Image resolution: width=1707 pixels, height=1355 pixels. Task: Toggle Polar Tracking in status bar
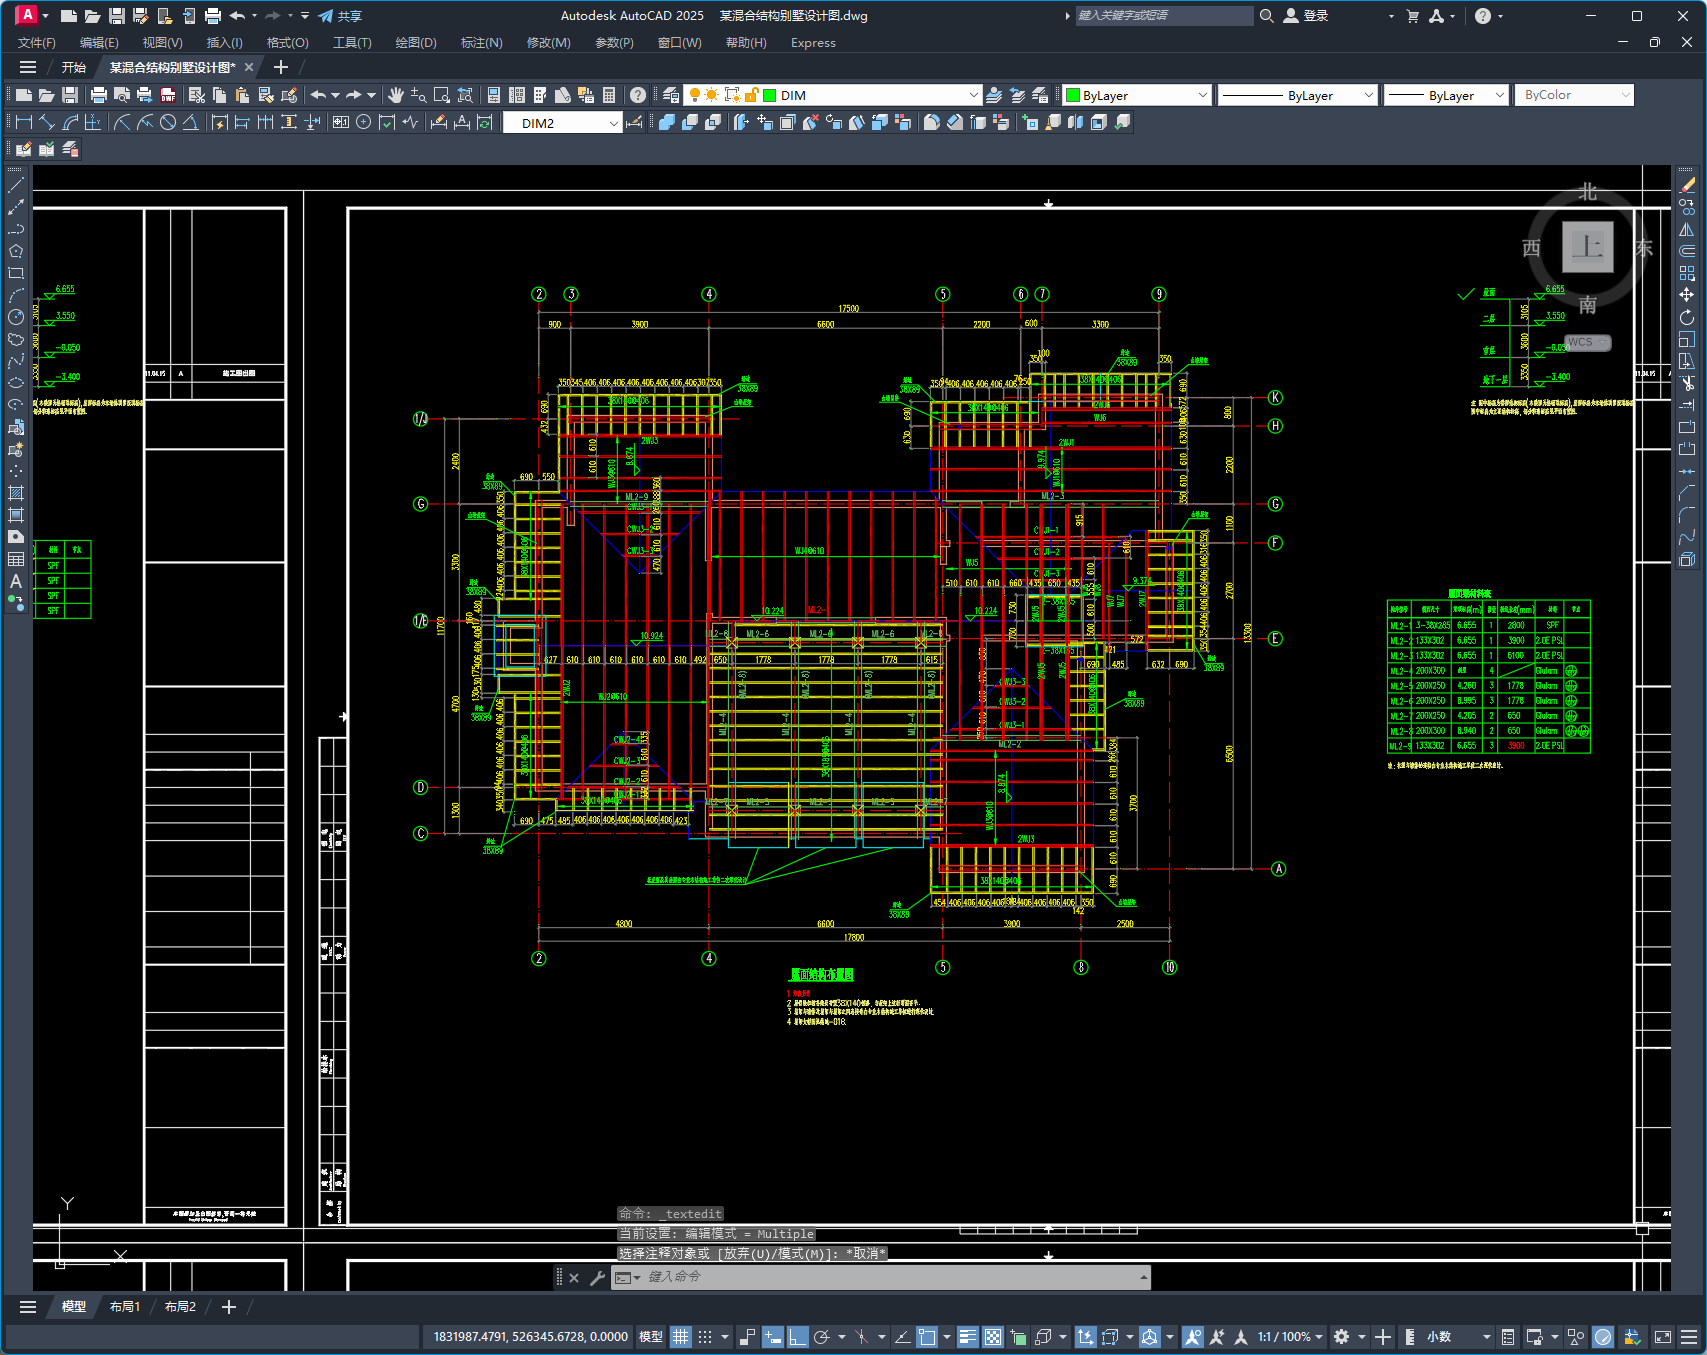click(822, 1337)
